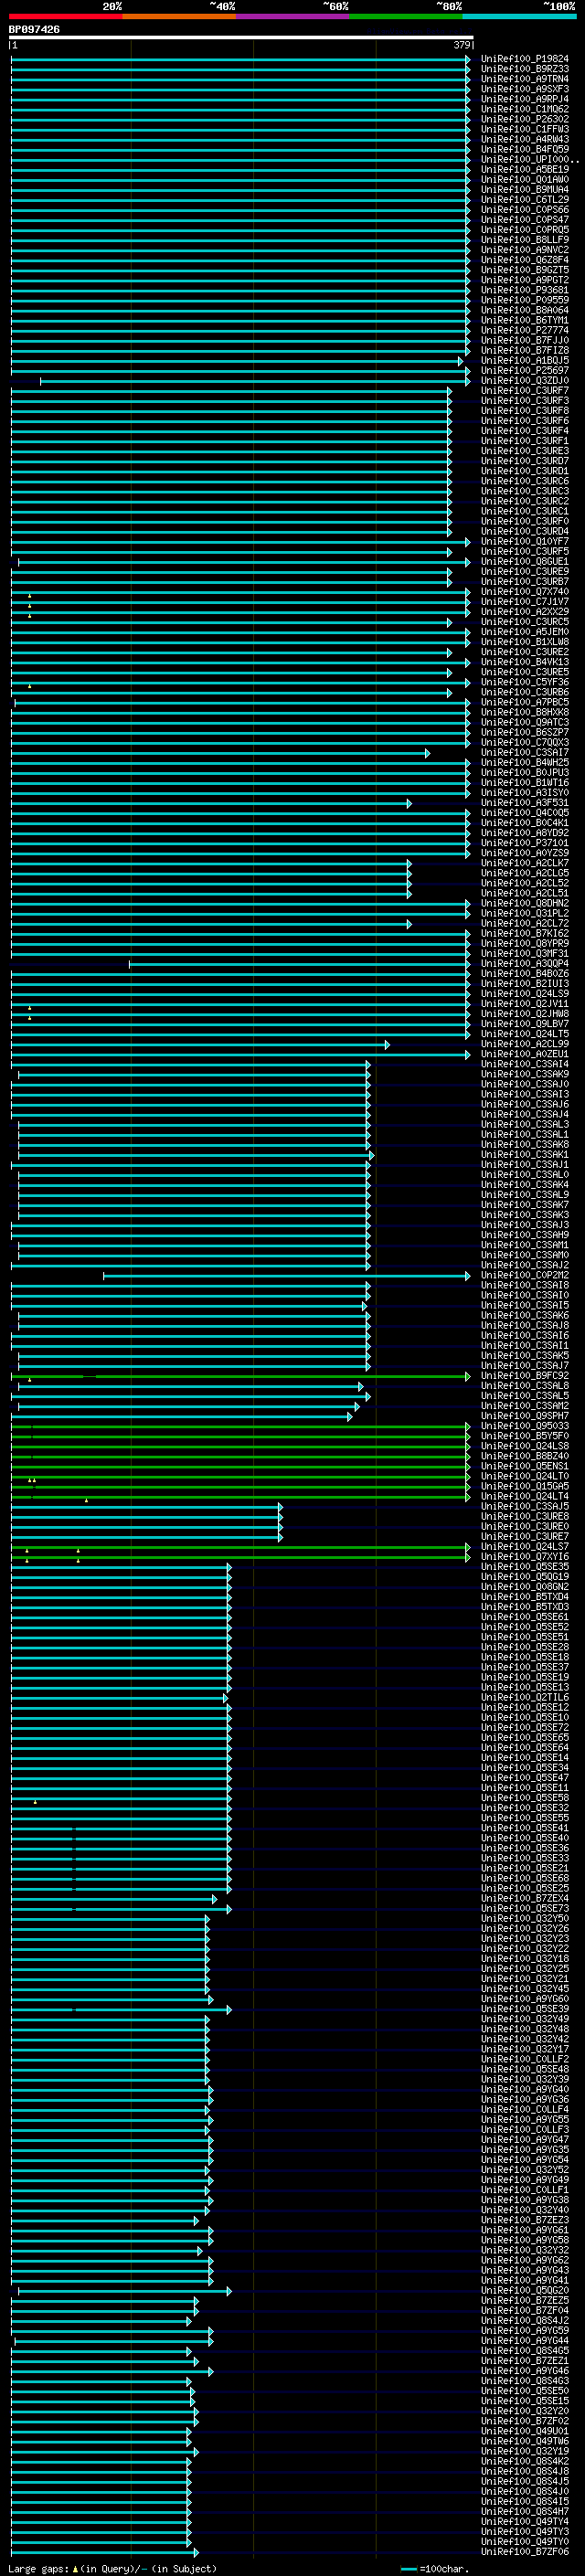The image size is (585, 2576).
Task: Select hit label UniRef100_Q2TIL6
Action: (524, 1697)
